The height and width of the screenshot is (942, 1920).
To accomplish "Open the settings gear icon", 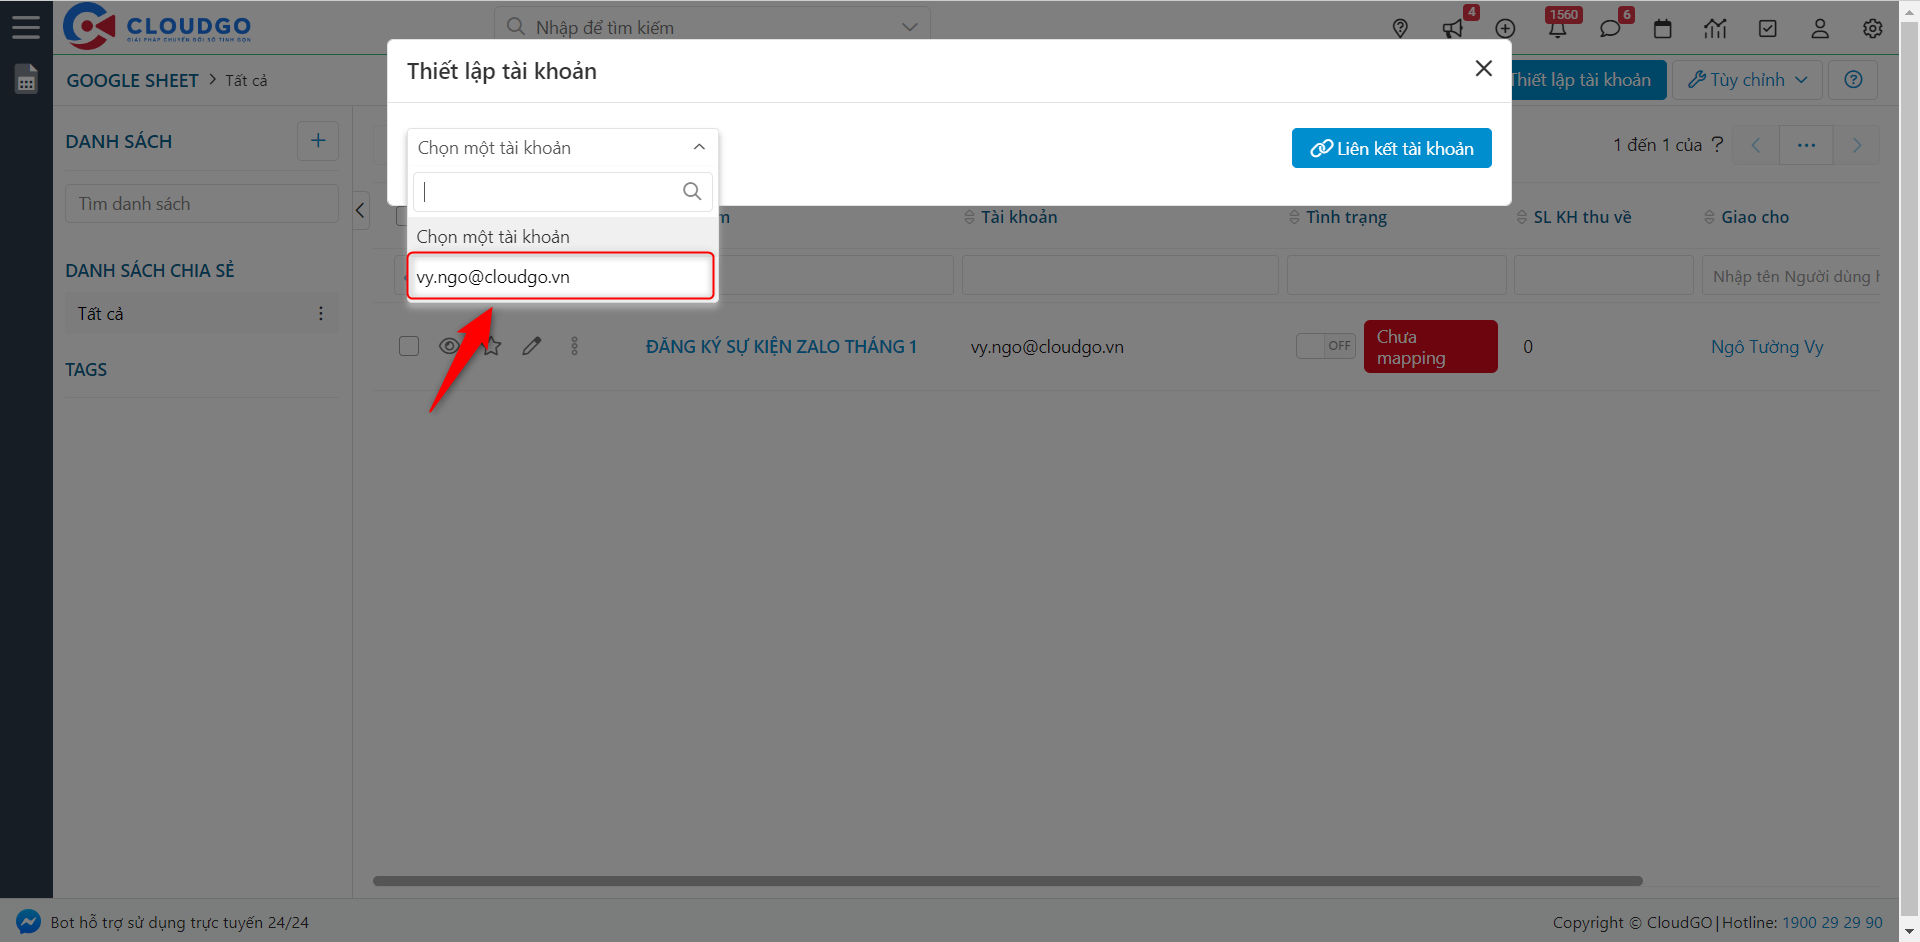I will [1872, 28].
